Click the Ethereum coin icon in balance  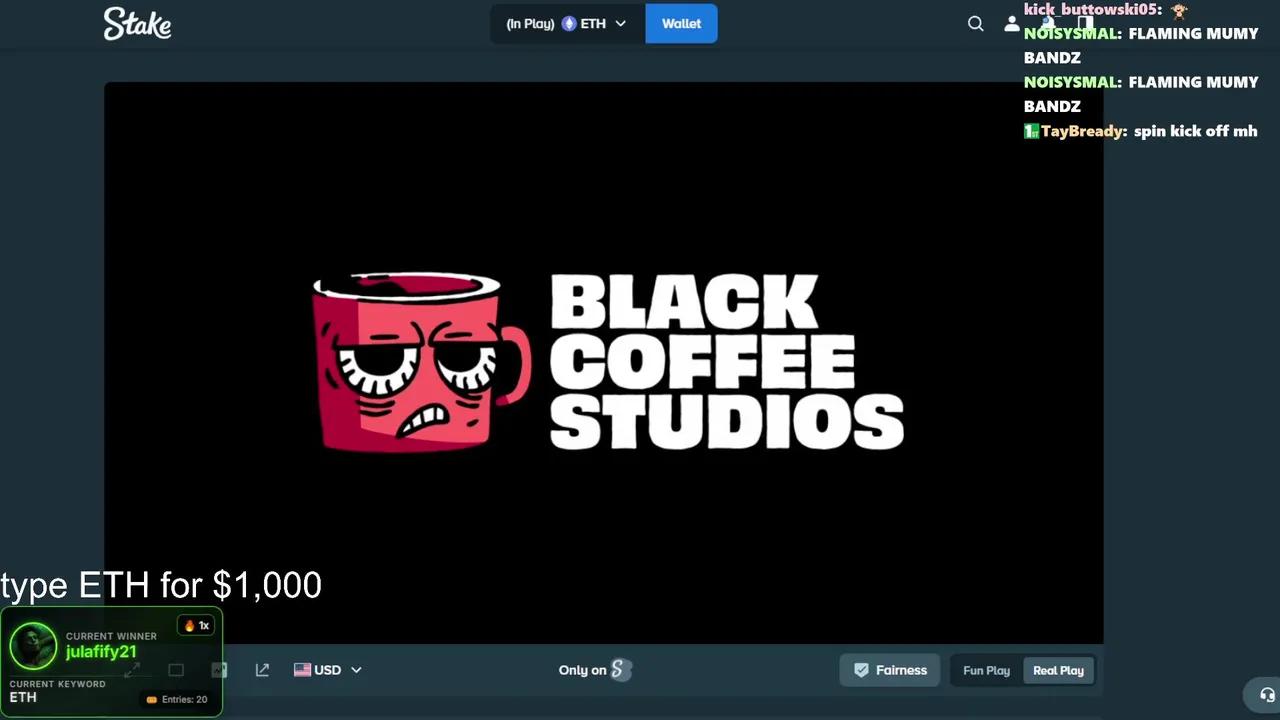click(x=569, y=24)
